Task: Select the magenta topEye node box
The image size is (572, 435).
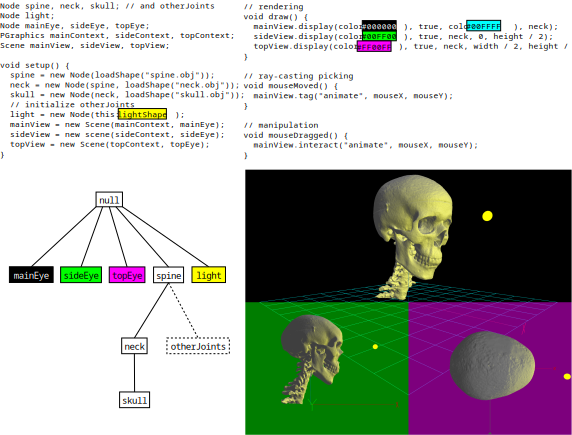Action: [x=127, y=275]
